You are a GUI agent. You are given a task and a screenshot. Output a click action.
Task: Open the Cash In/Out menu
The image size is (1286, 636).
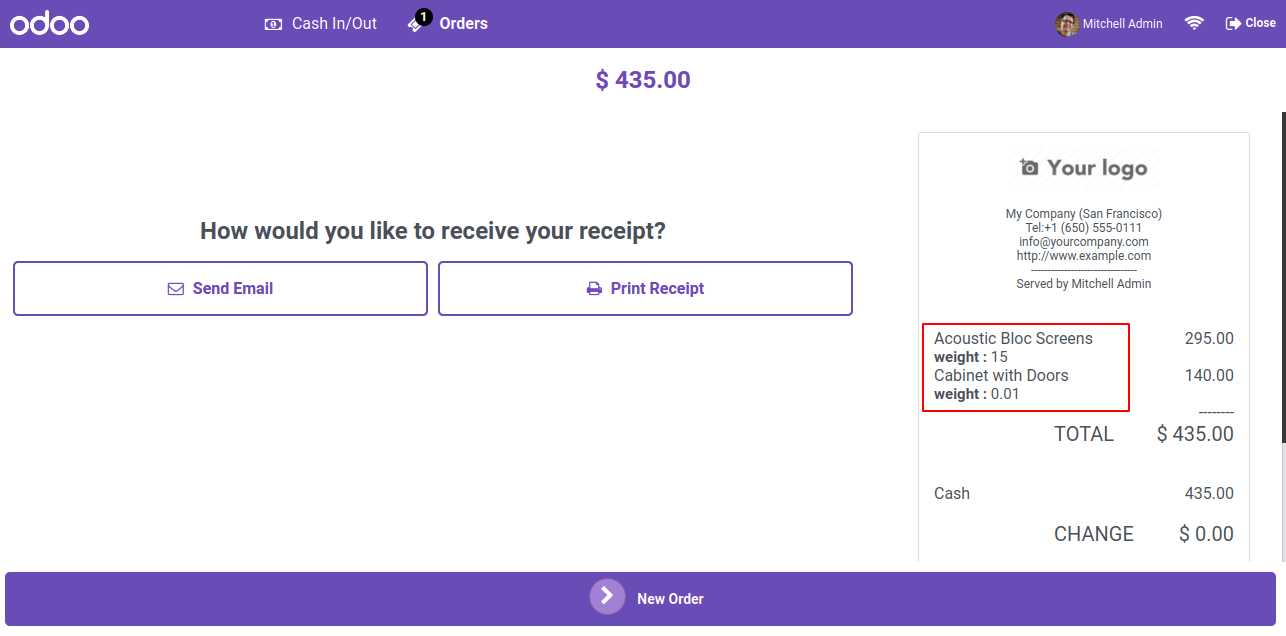click(321, 23)
